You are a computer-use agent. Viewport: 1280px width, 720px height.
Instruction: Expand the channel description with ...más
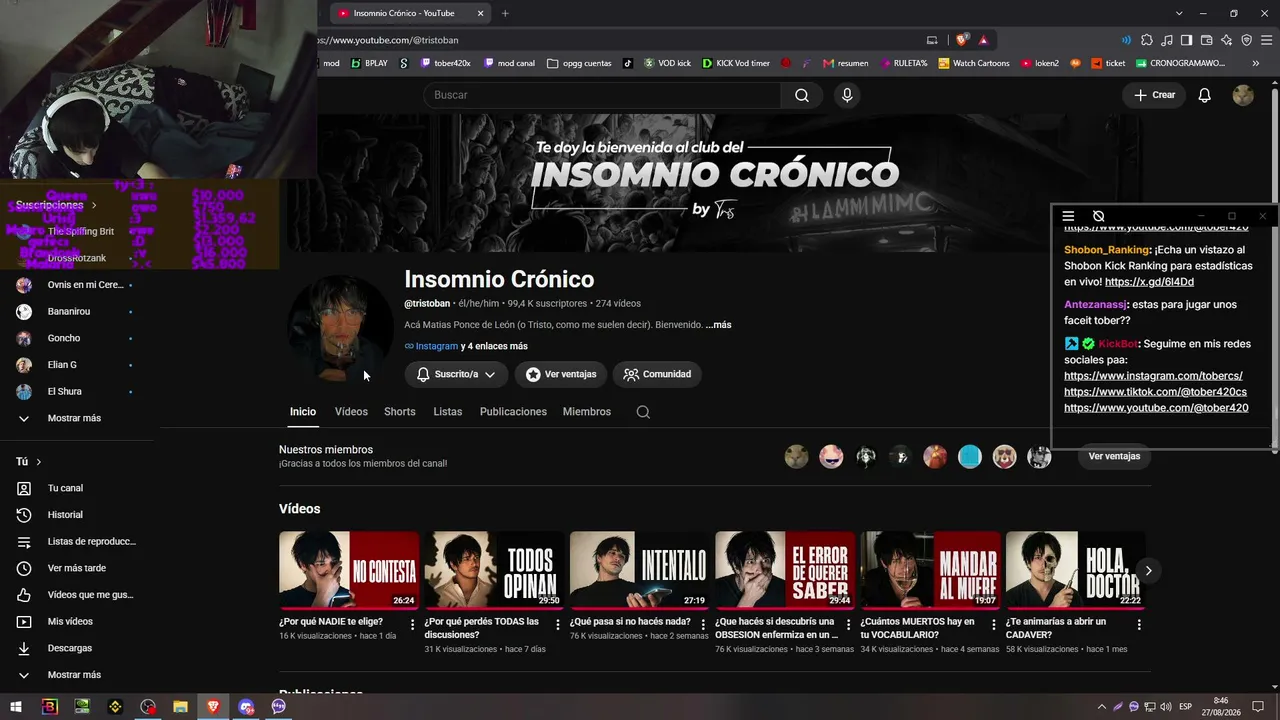point(718,325)
